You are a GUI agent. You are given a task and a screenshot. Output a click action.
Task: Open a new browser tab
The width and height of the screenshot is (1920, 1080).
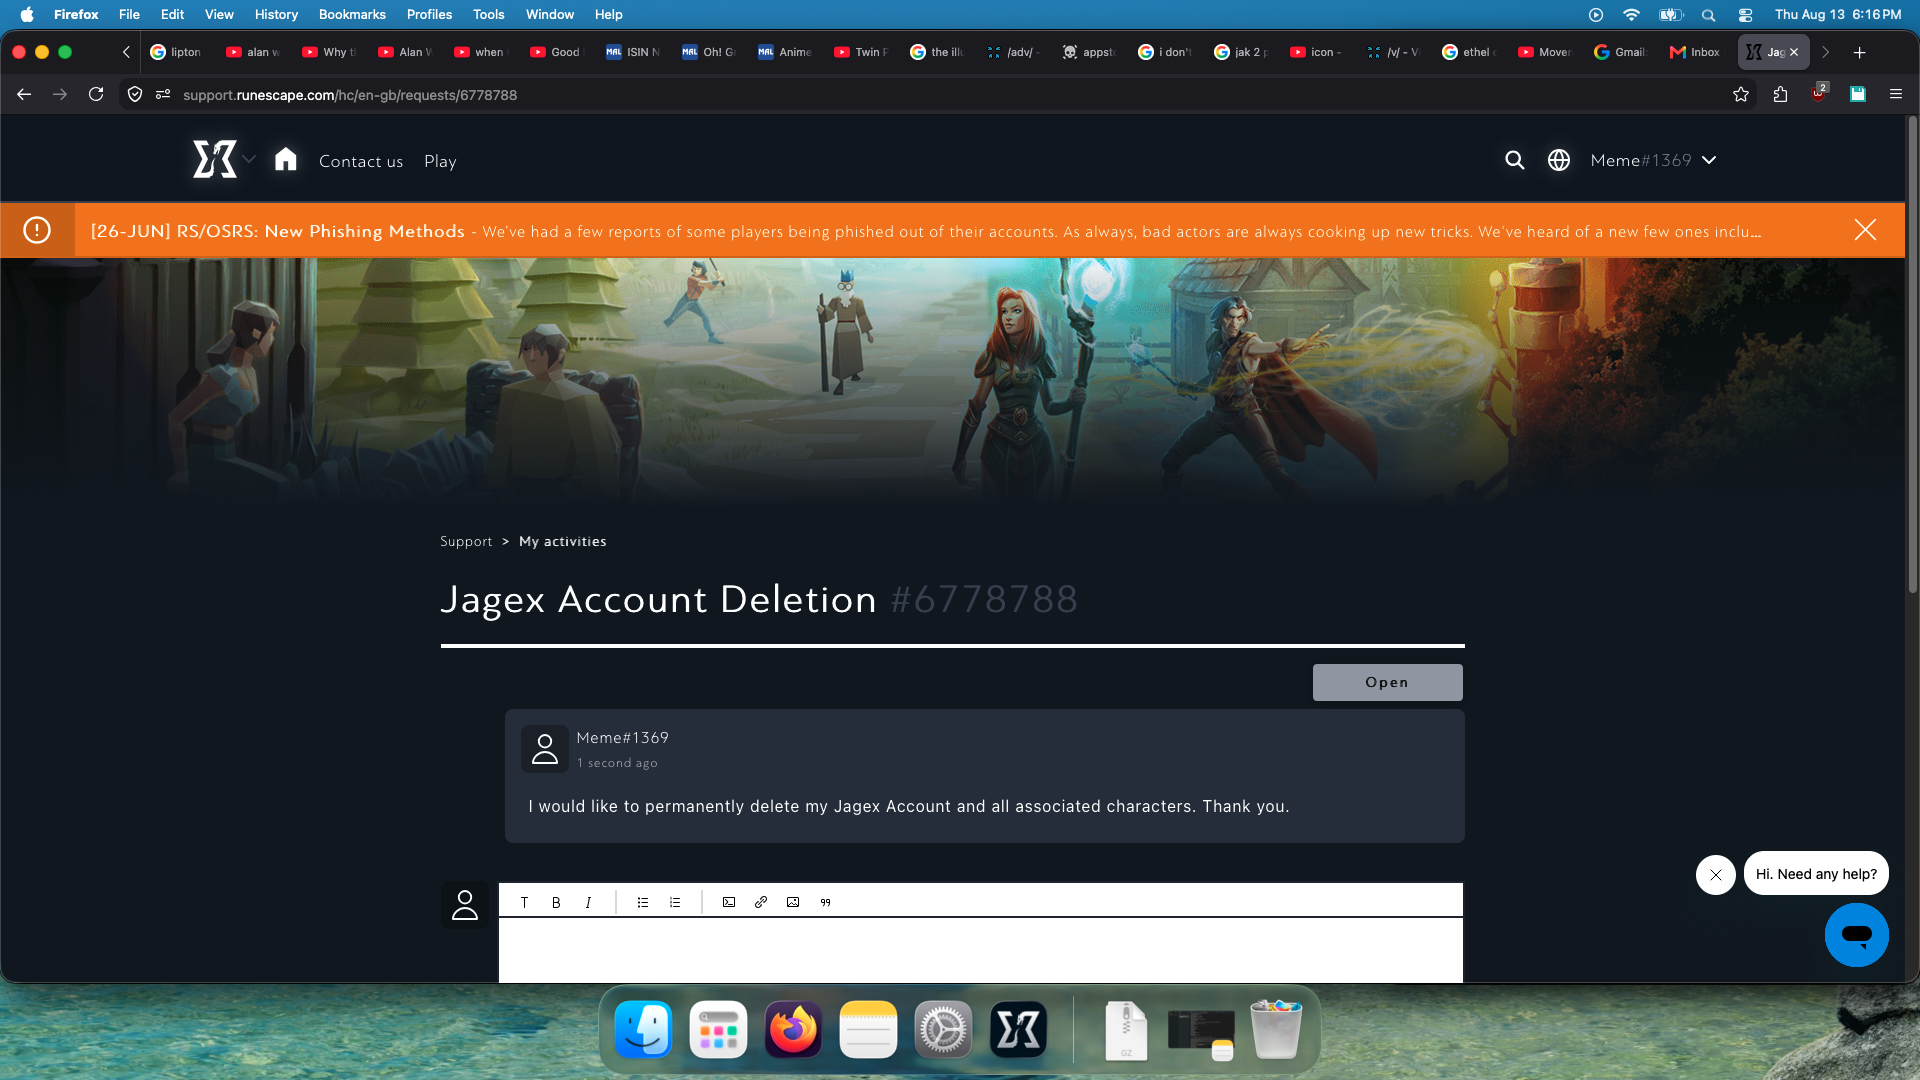[1860, 52]
